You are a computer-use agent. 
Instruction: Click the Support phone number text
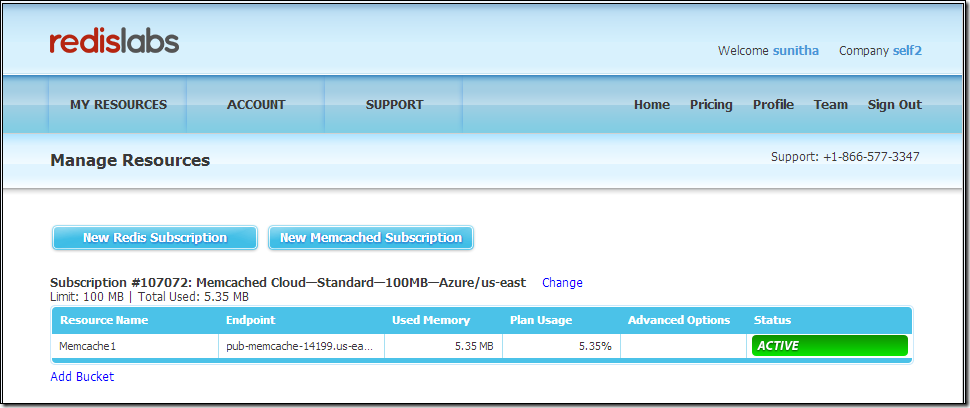tap(845, 157)
